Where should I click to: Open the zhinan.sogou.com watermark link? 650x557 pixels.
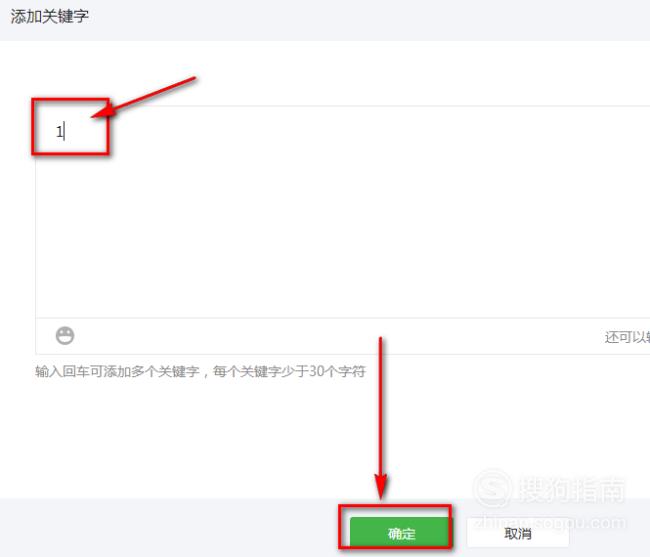(x=549, y=522)
